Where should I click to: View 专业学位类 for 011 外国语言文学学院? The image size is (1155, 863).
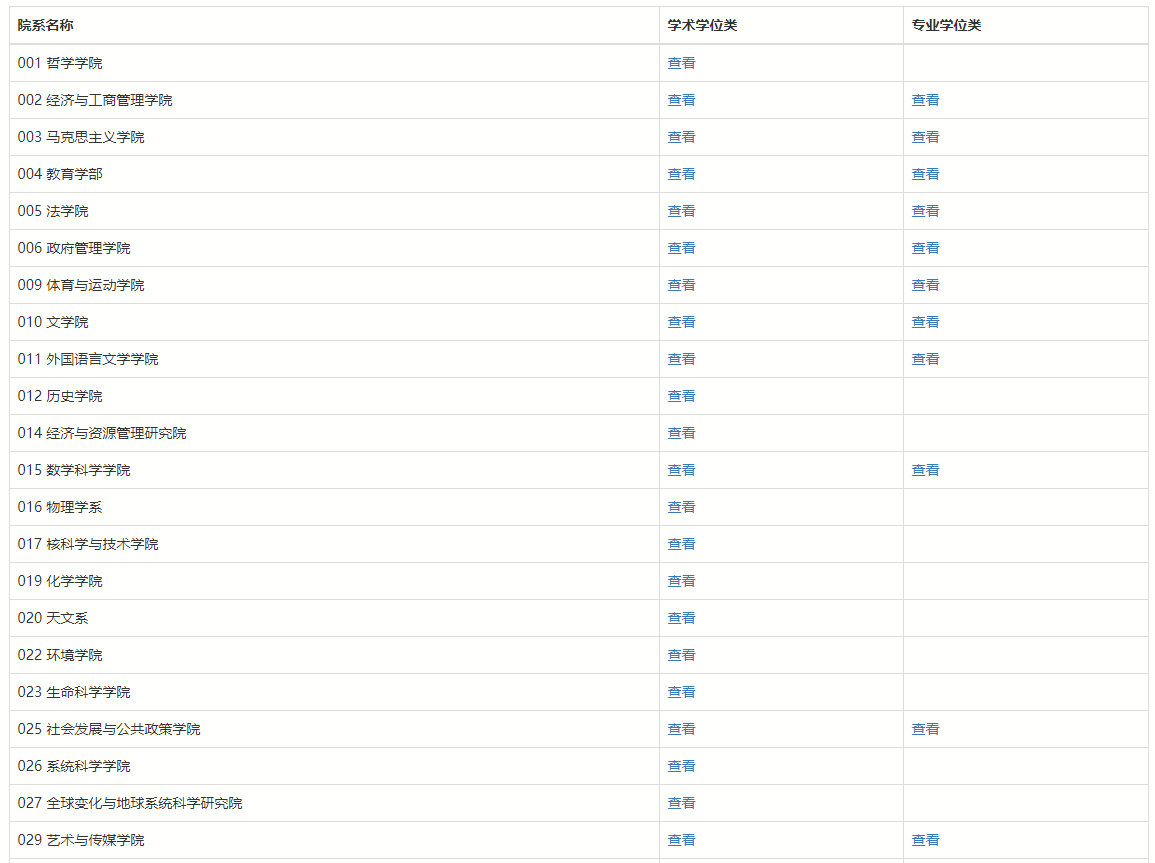[925, 359]
